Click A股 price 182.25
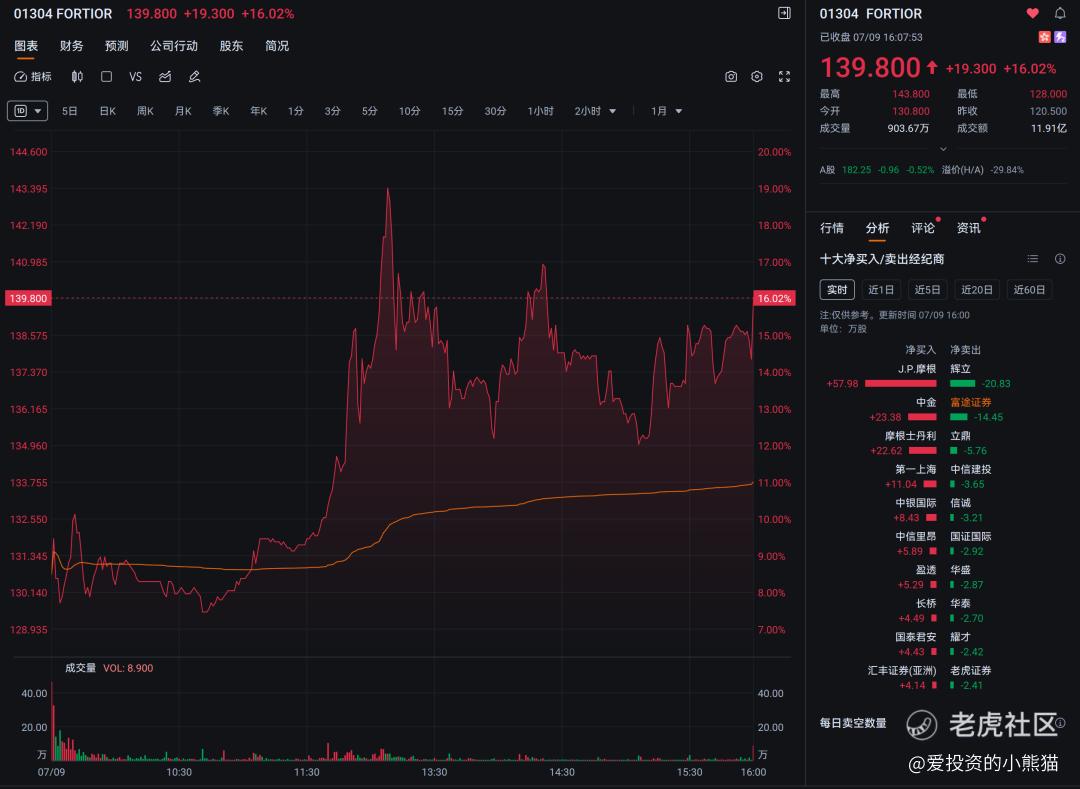 (856, 170)
